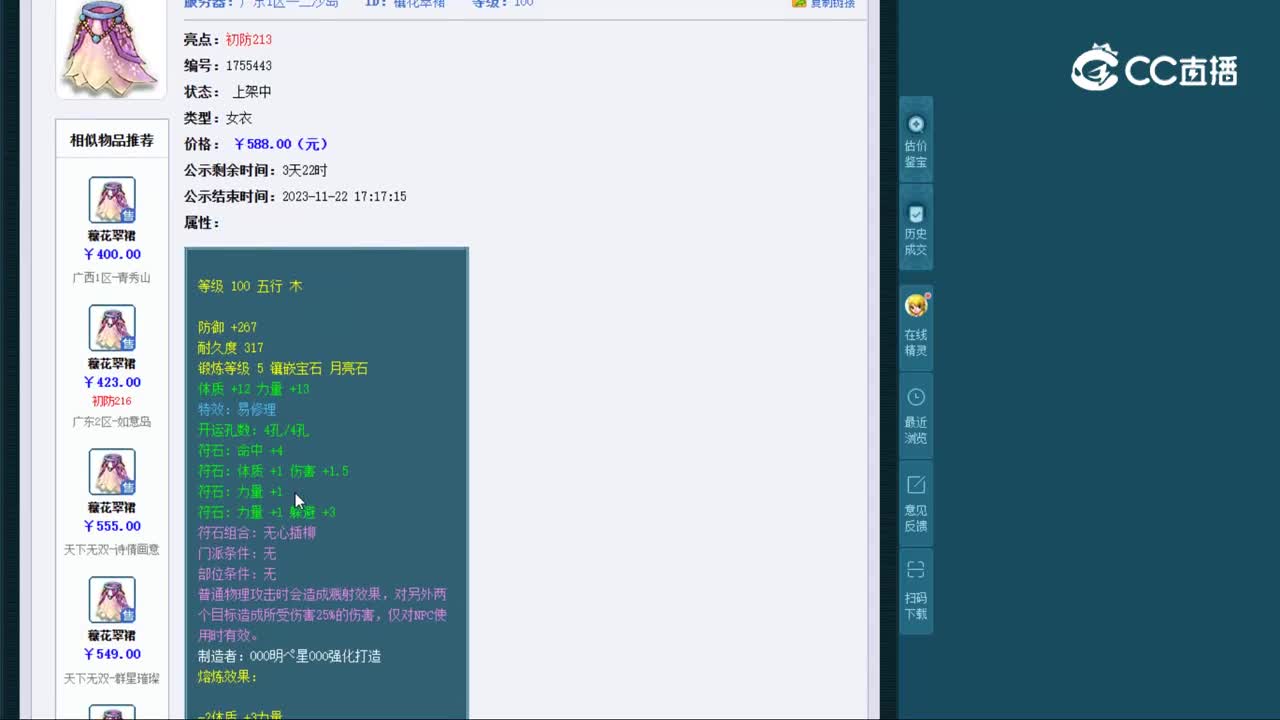Open the 历史成交 trade history sidebar button

[916, 227]
